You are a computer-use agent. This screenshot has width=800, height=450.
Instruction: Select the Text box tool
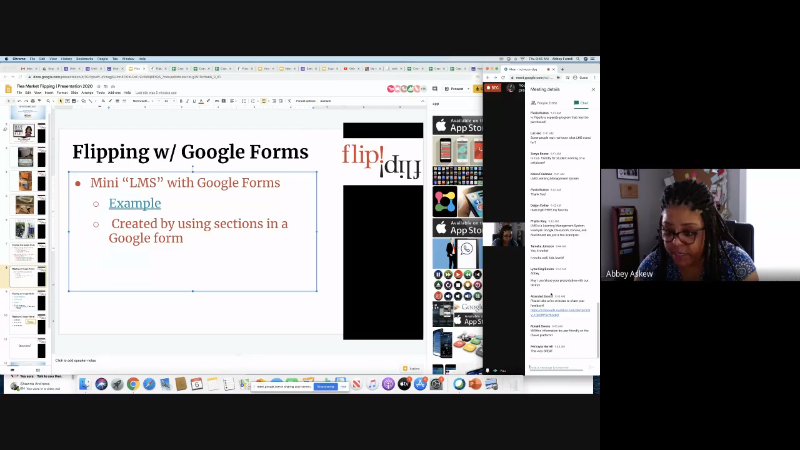click(x=67, y=101)
